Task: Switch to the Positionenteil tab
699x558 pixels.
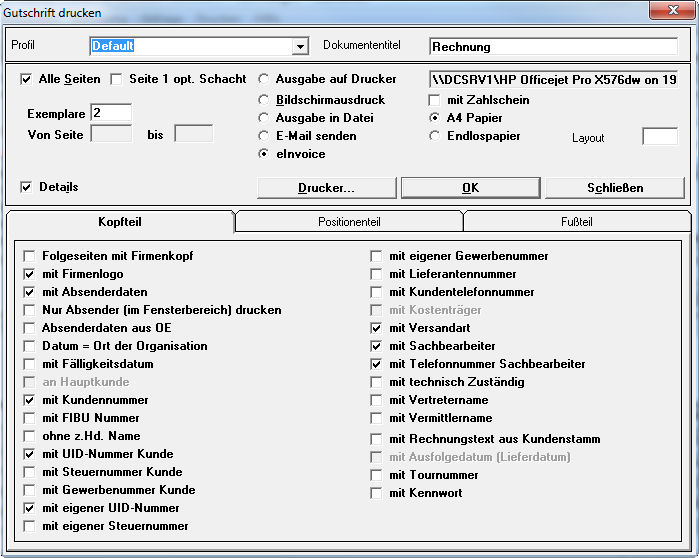Action: (x=348, y=221)
